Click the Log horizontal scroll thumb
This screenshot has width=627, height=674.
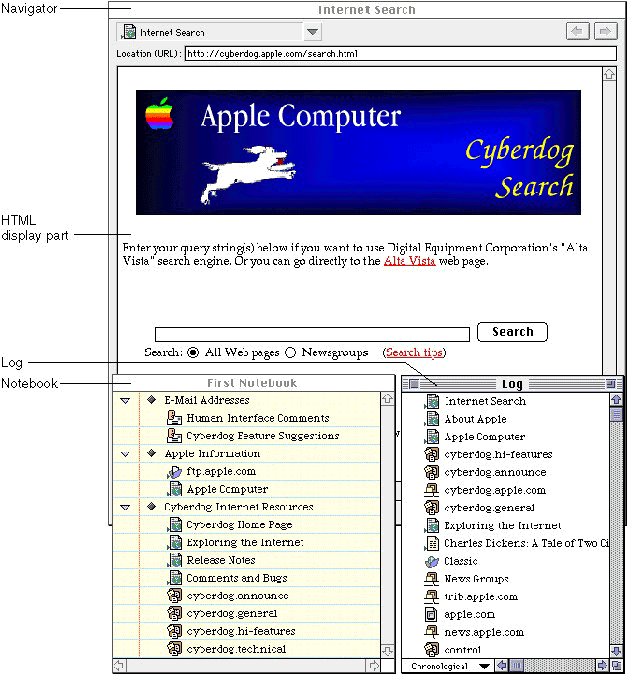(x=516, y=666)
